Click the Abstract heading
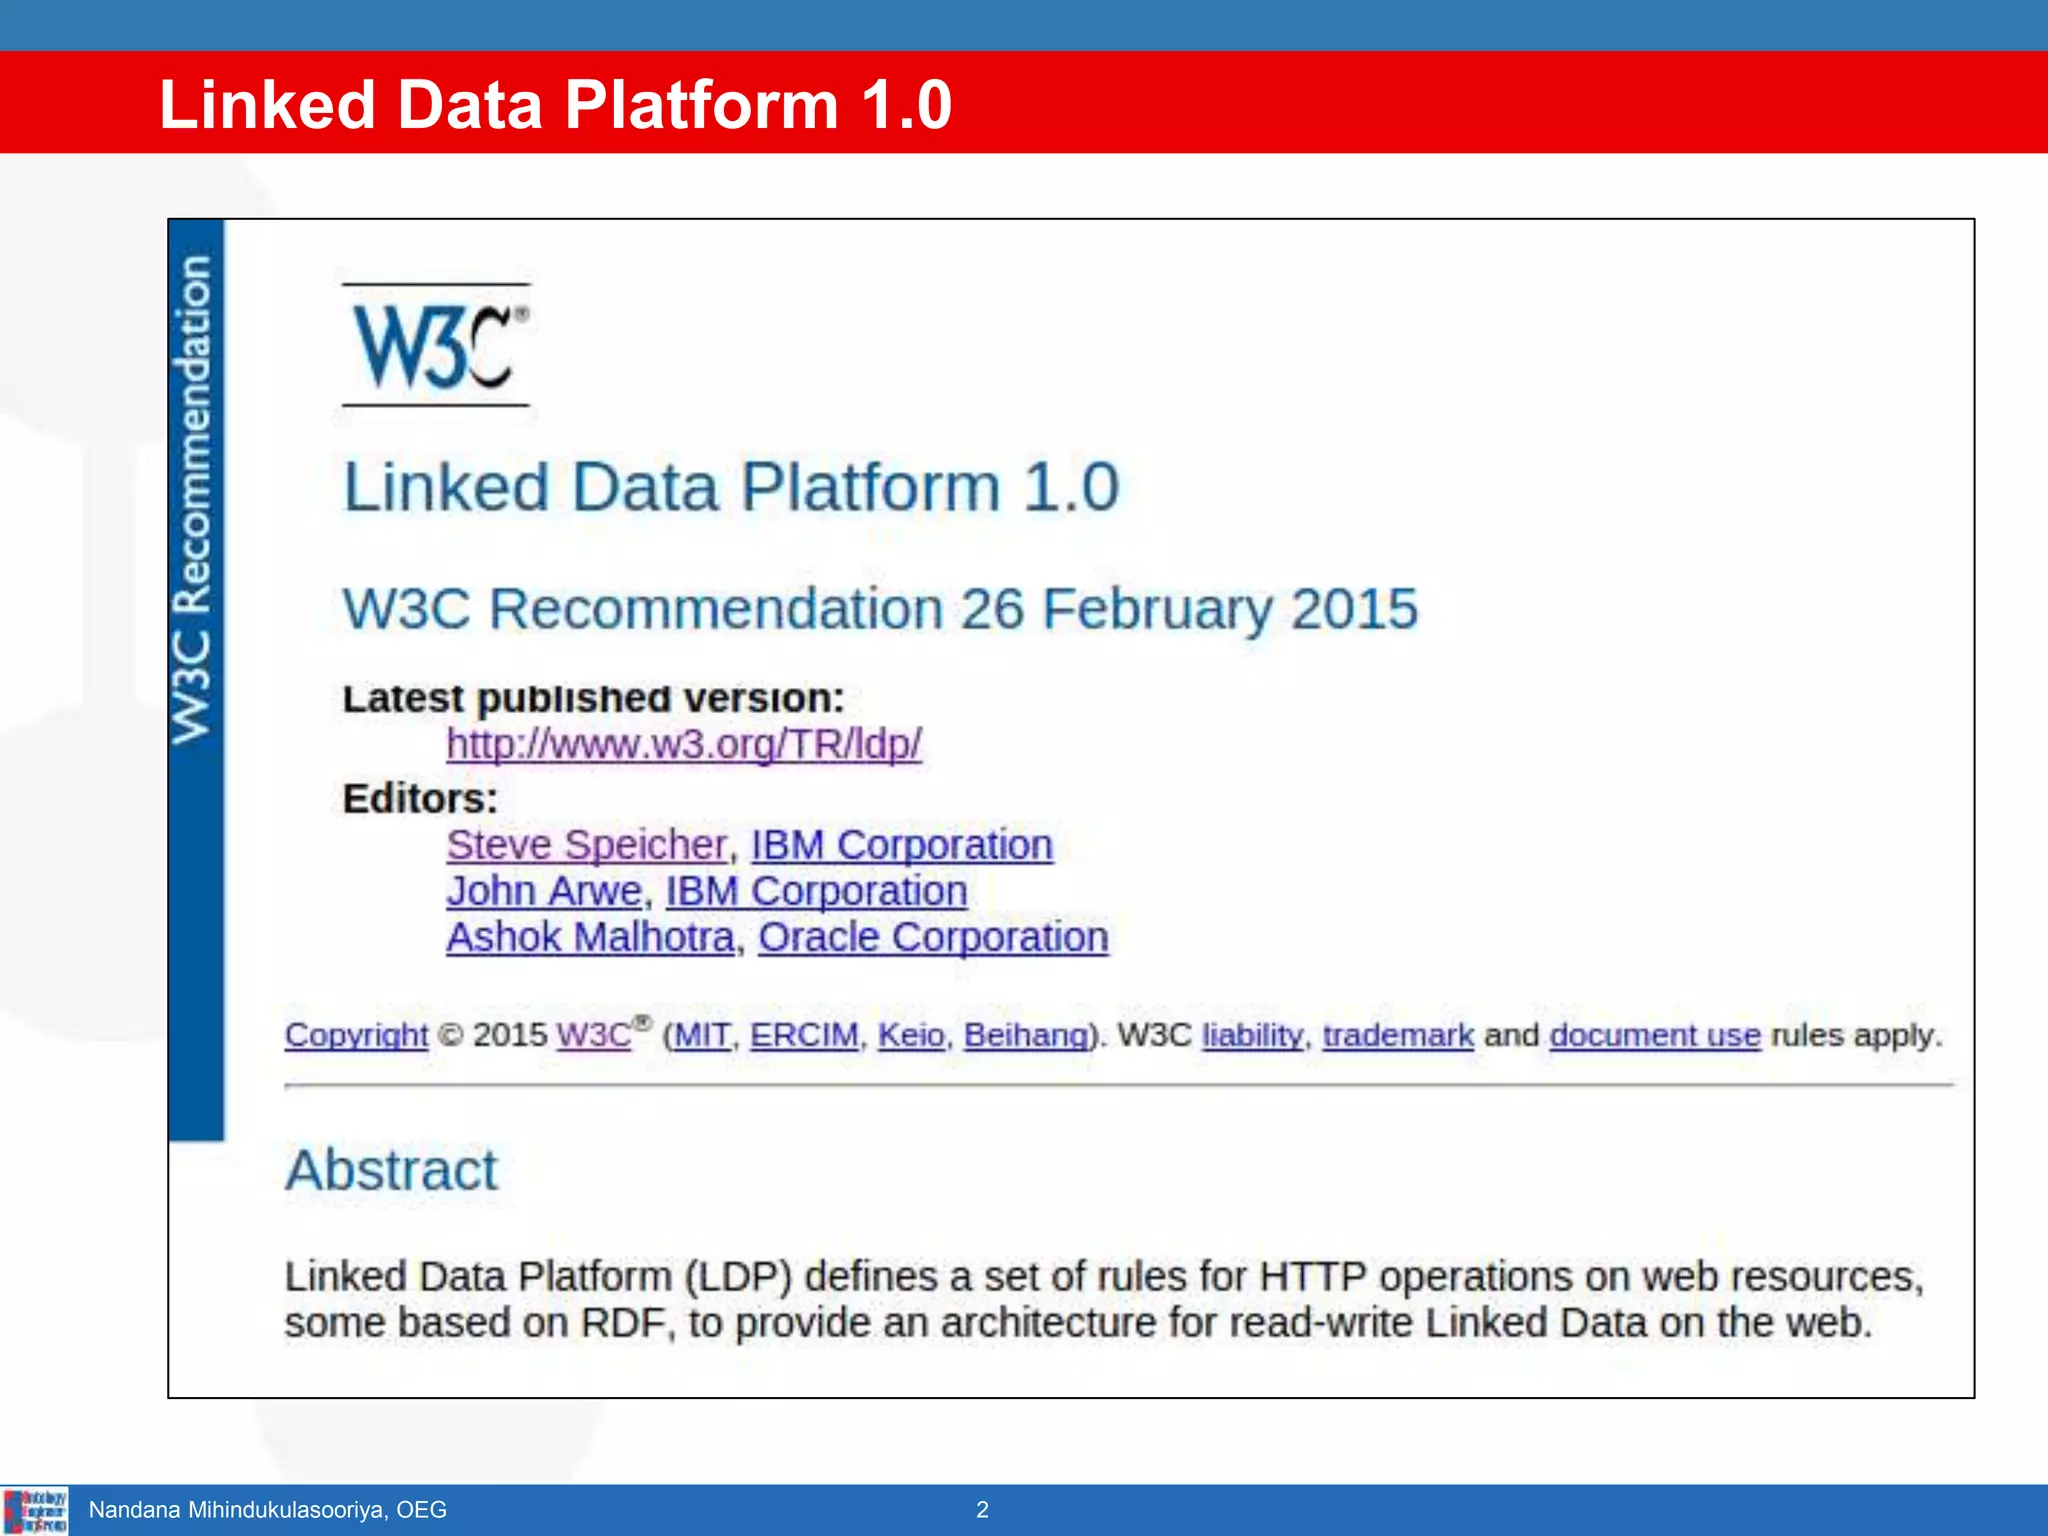This screenshot has height=1536, width=2048. click(391, 1169)
